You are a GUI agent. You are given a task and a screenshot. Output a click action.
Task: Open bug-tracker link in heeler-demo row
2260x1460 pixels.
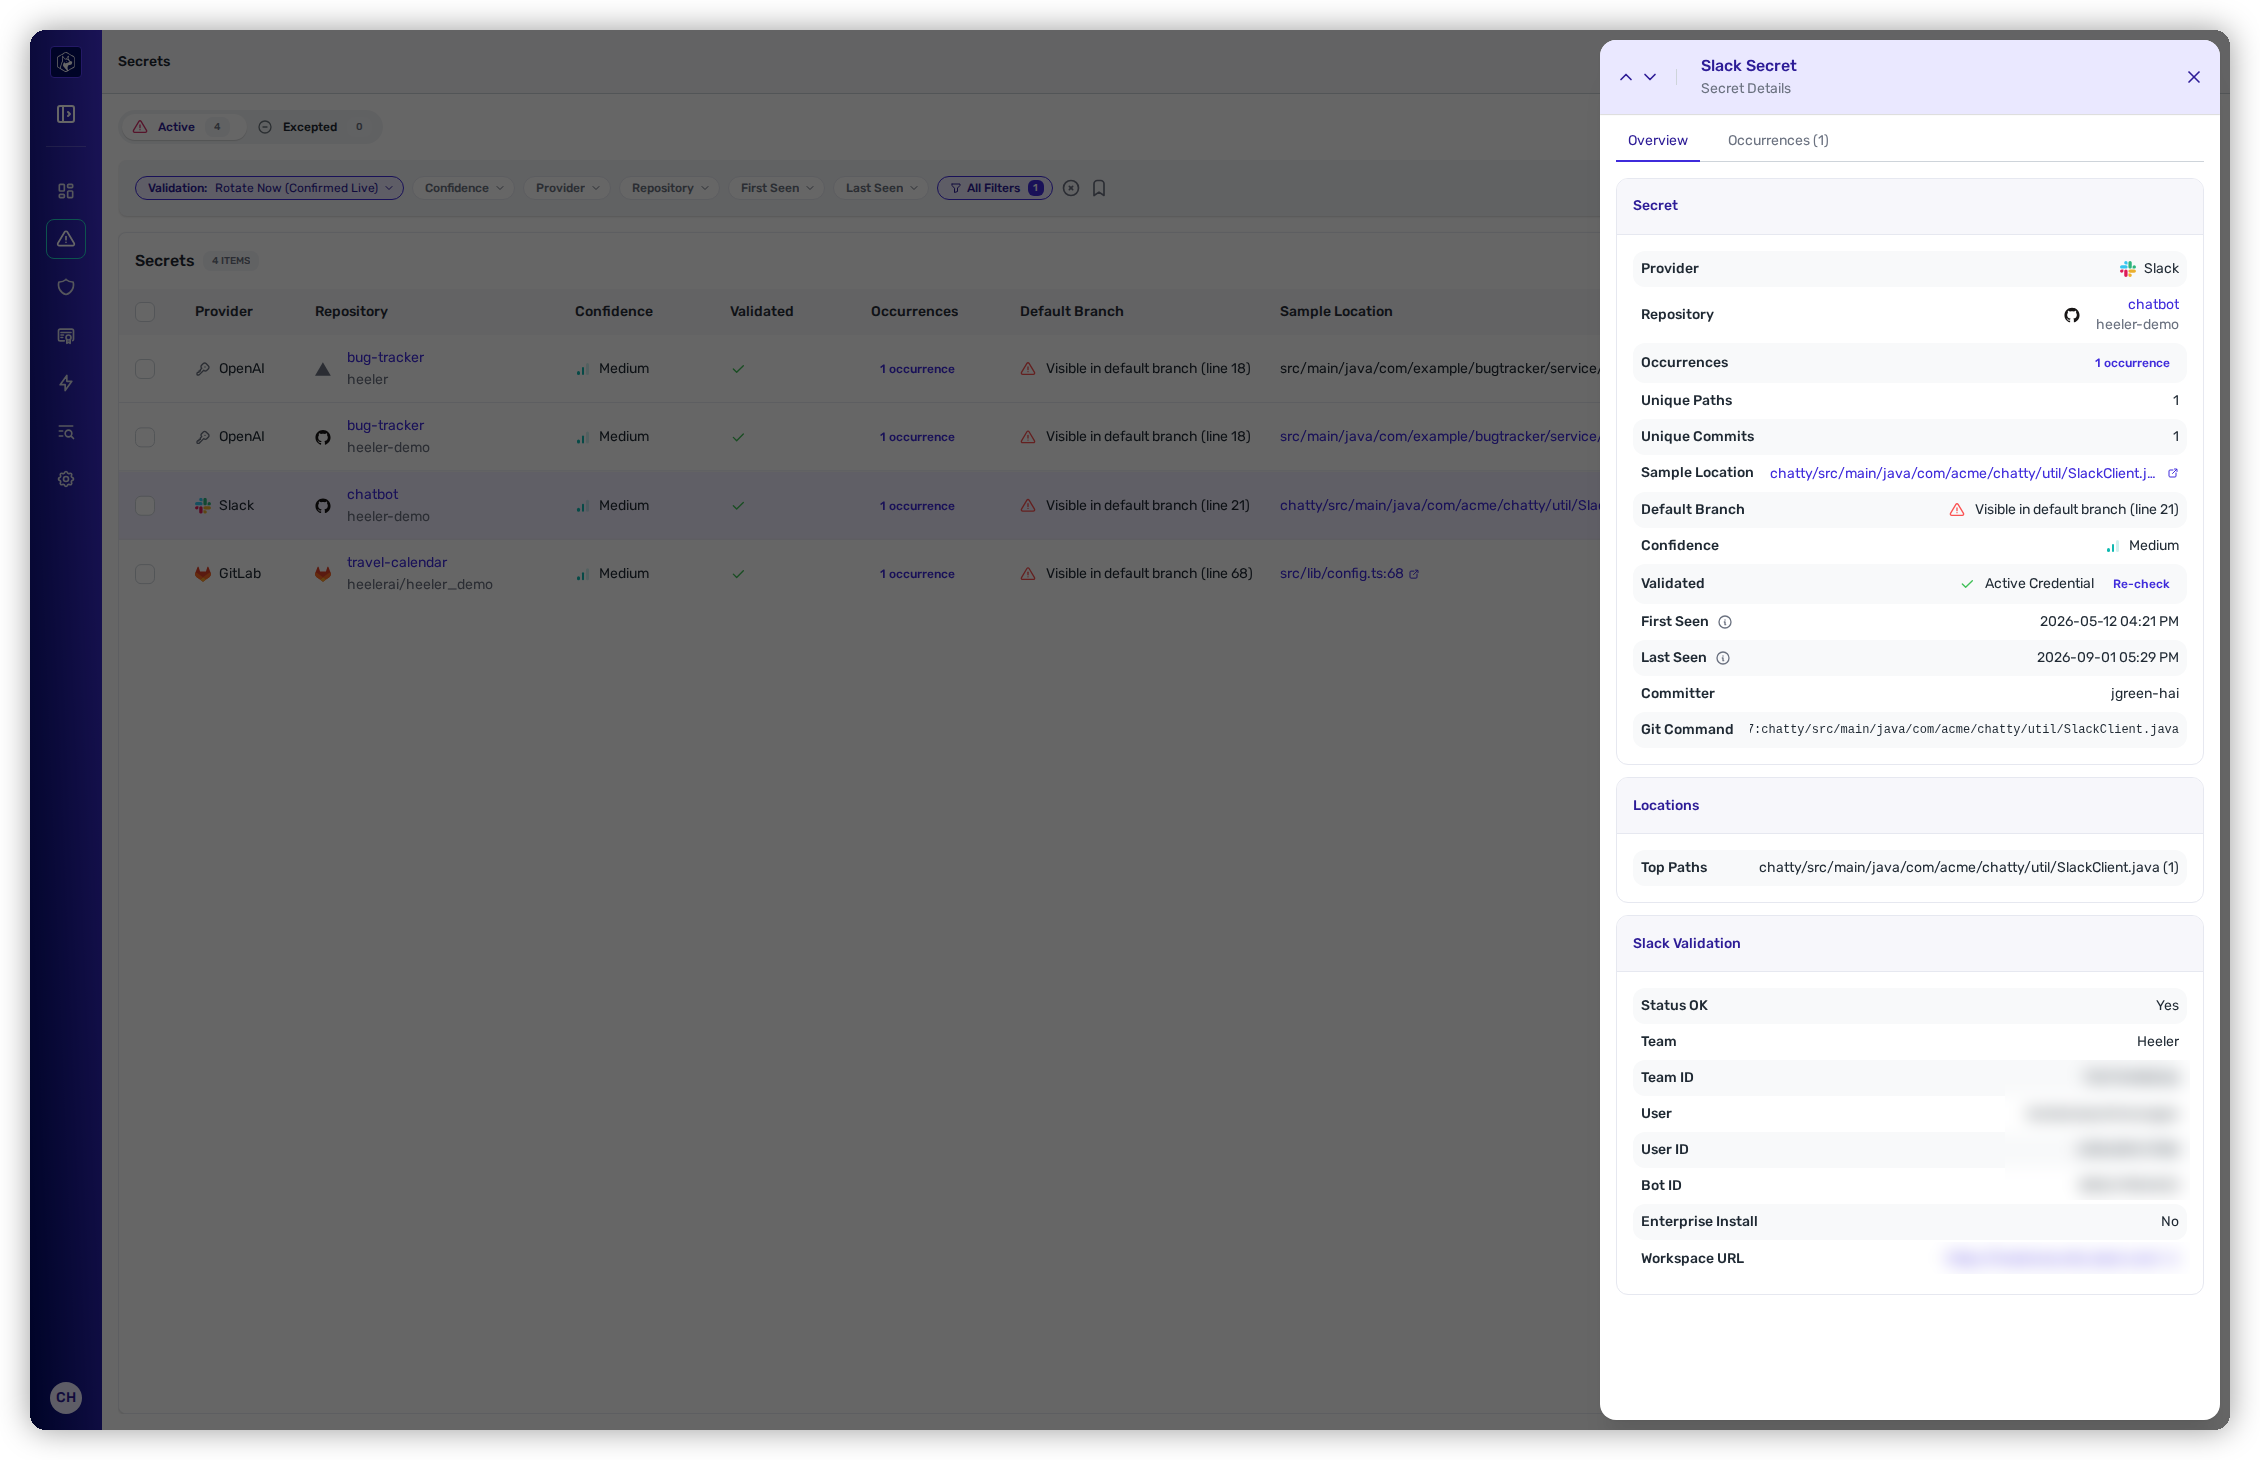pyautogui.click(x=385, y=426)
